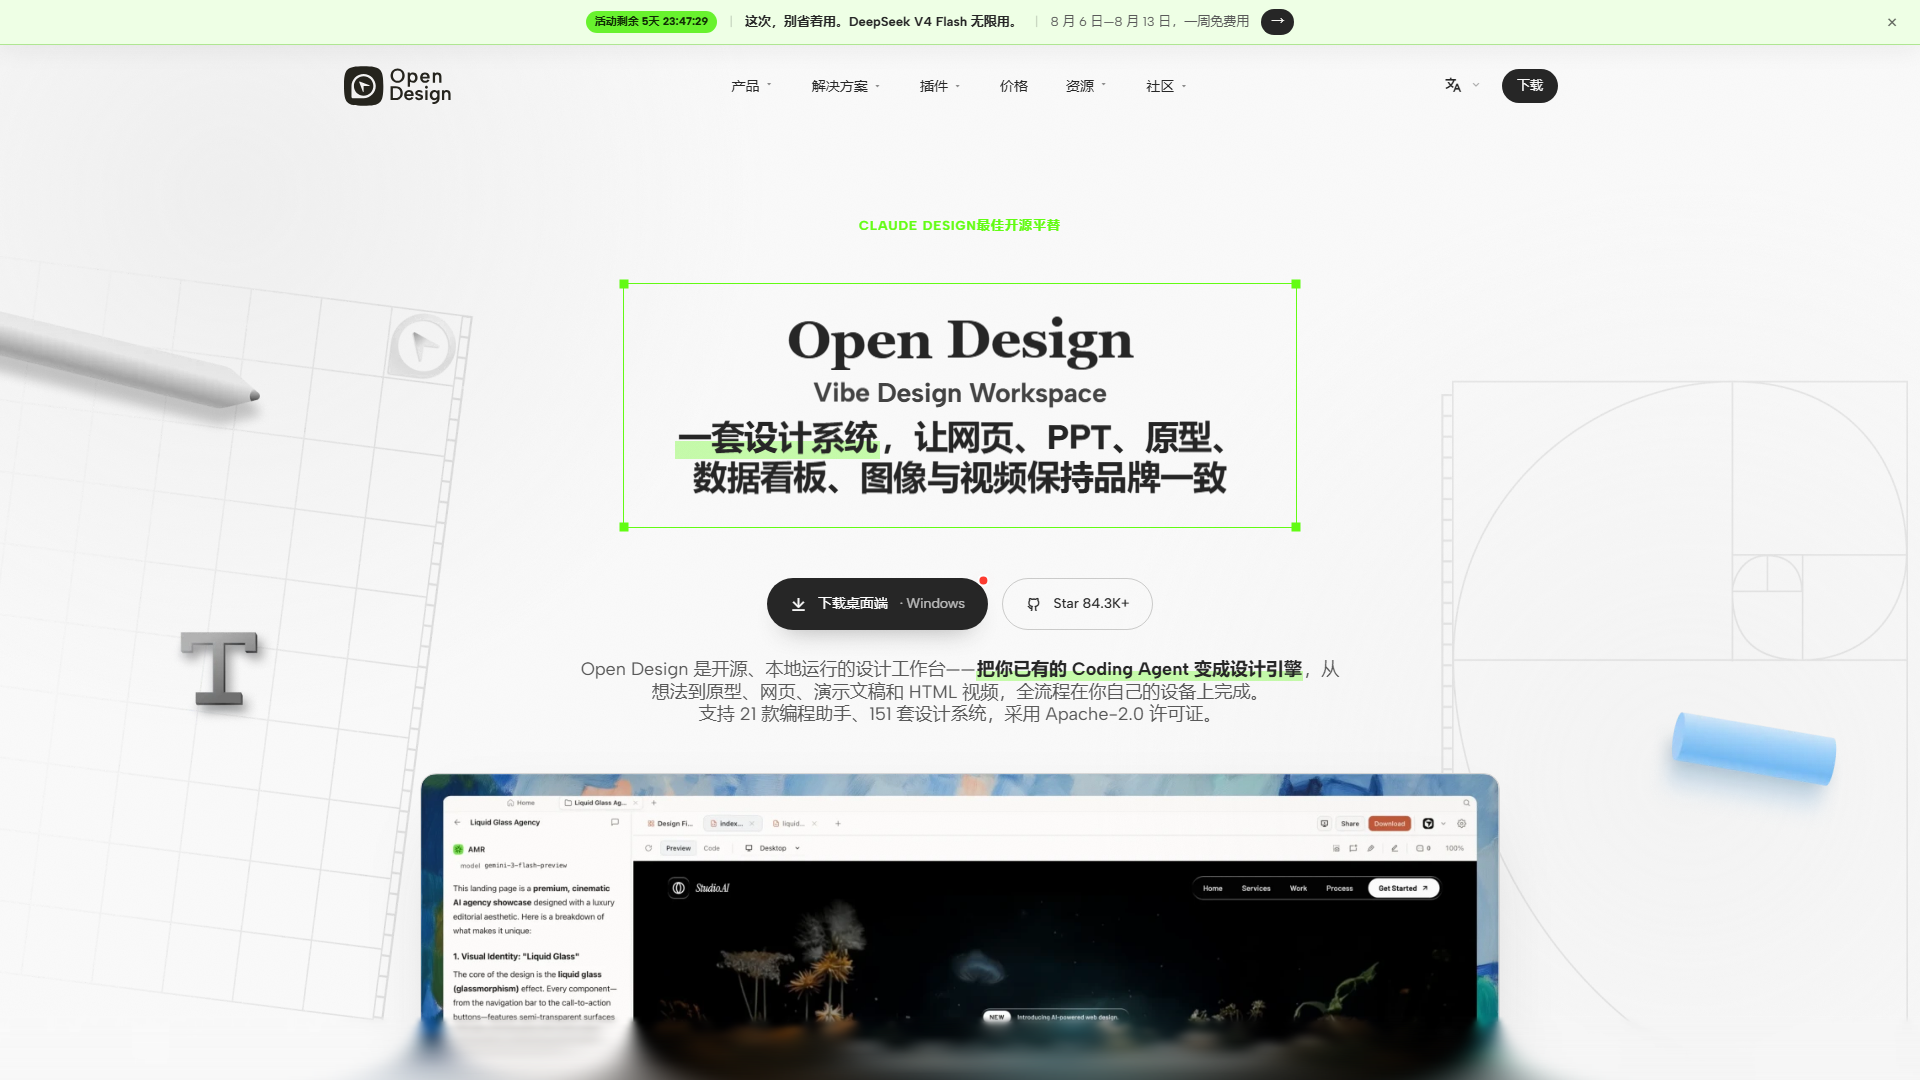1920x1080 pixels.
Task: Click back arrow beside Liquid Glass Agency
Action: coord(458,822)
